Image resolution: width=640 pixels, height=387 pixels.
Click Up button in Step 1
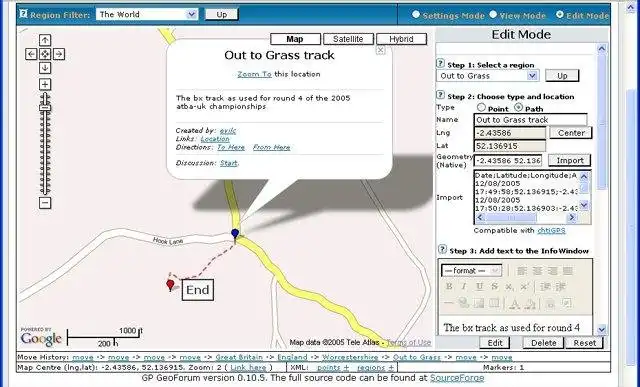562,76
